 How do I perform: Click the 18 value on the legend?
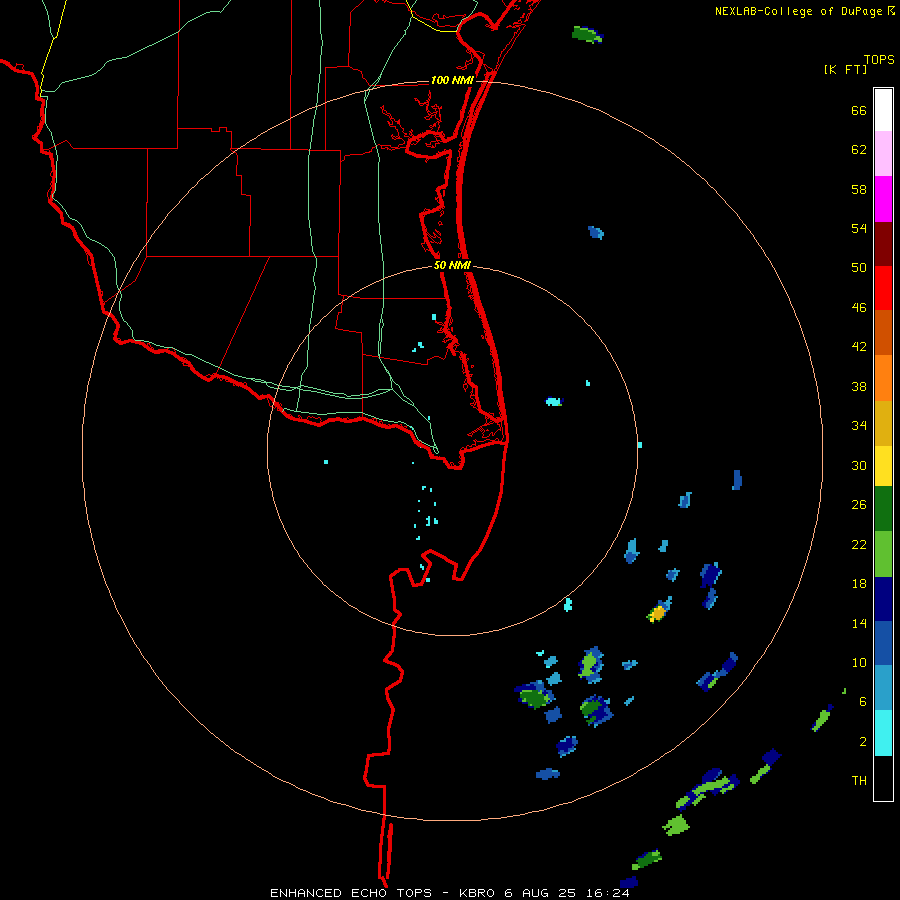859,584
